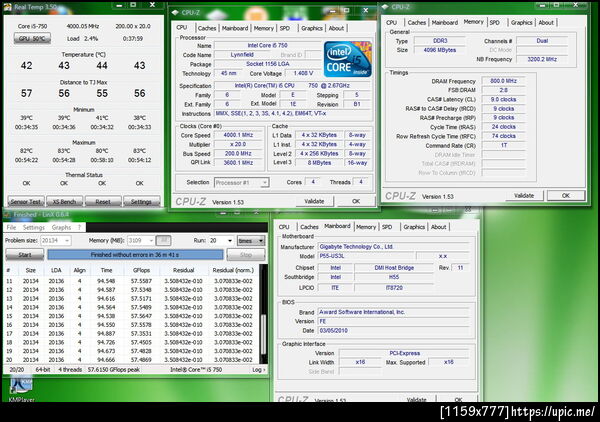The width and height of the screenshot is (600, 422).
Task: Open Real Temp Settings
Action: coord(141,201)
